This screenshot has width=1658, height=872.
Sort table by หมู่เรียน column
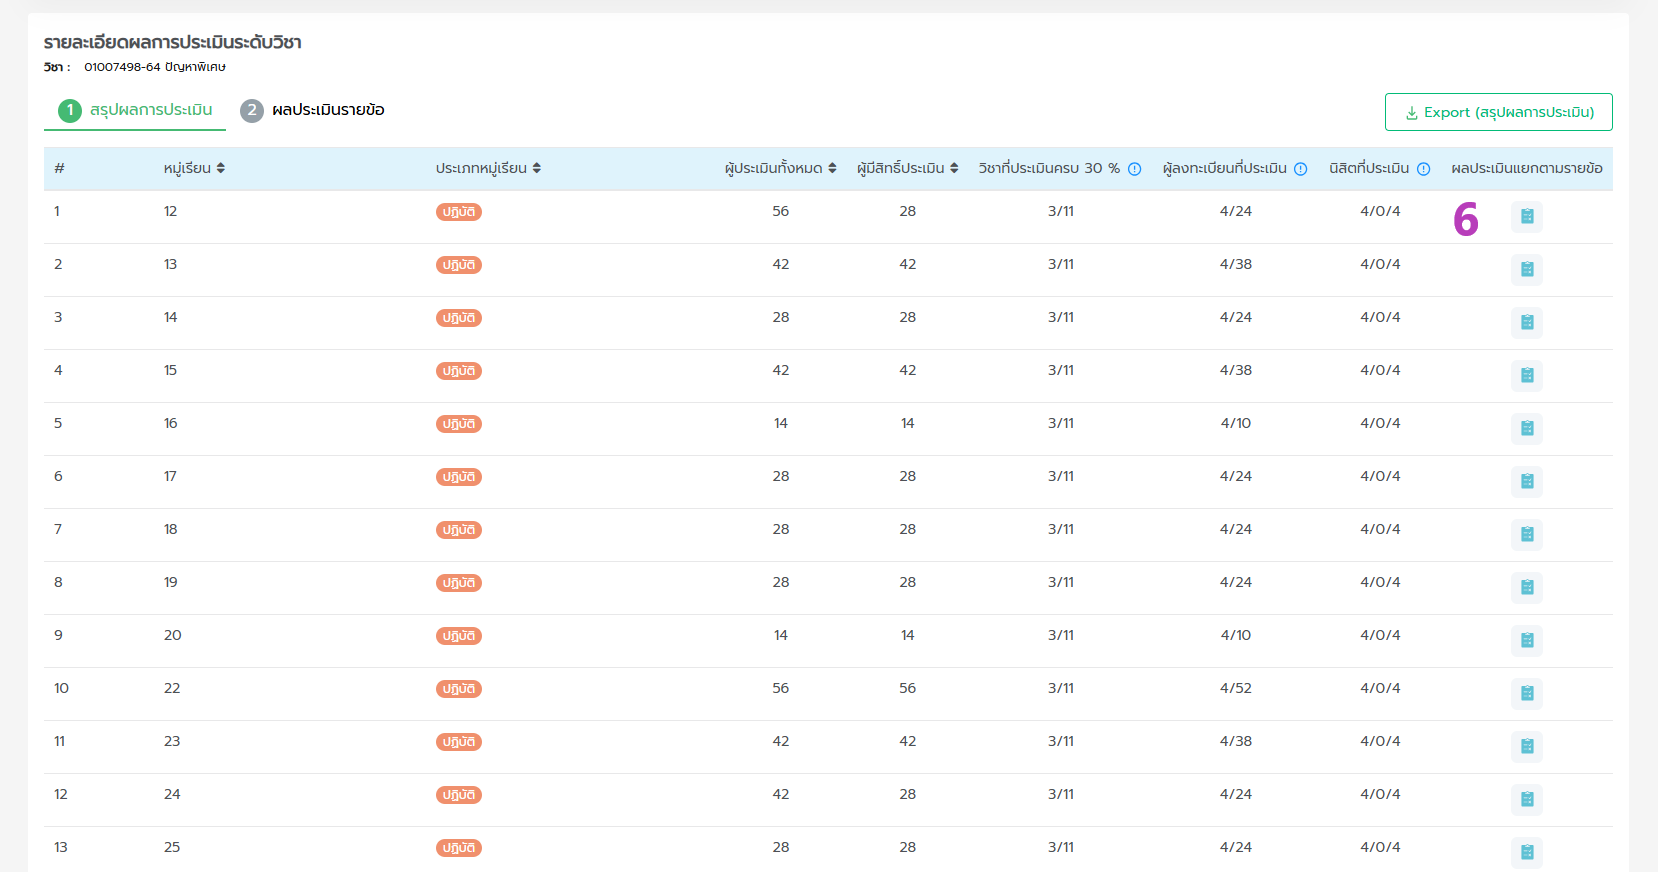click(220, 168)
